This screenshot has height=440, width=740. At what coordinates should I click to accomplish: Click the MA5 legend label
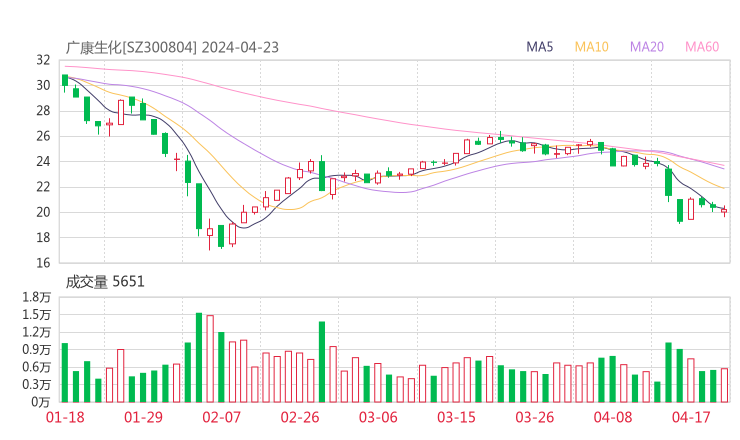pos(539,47)
